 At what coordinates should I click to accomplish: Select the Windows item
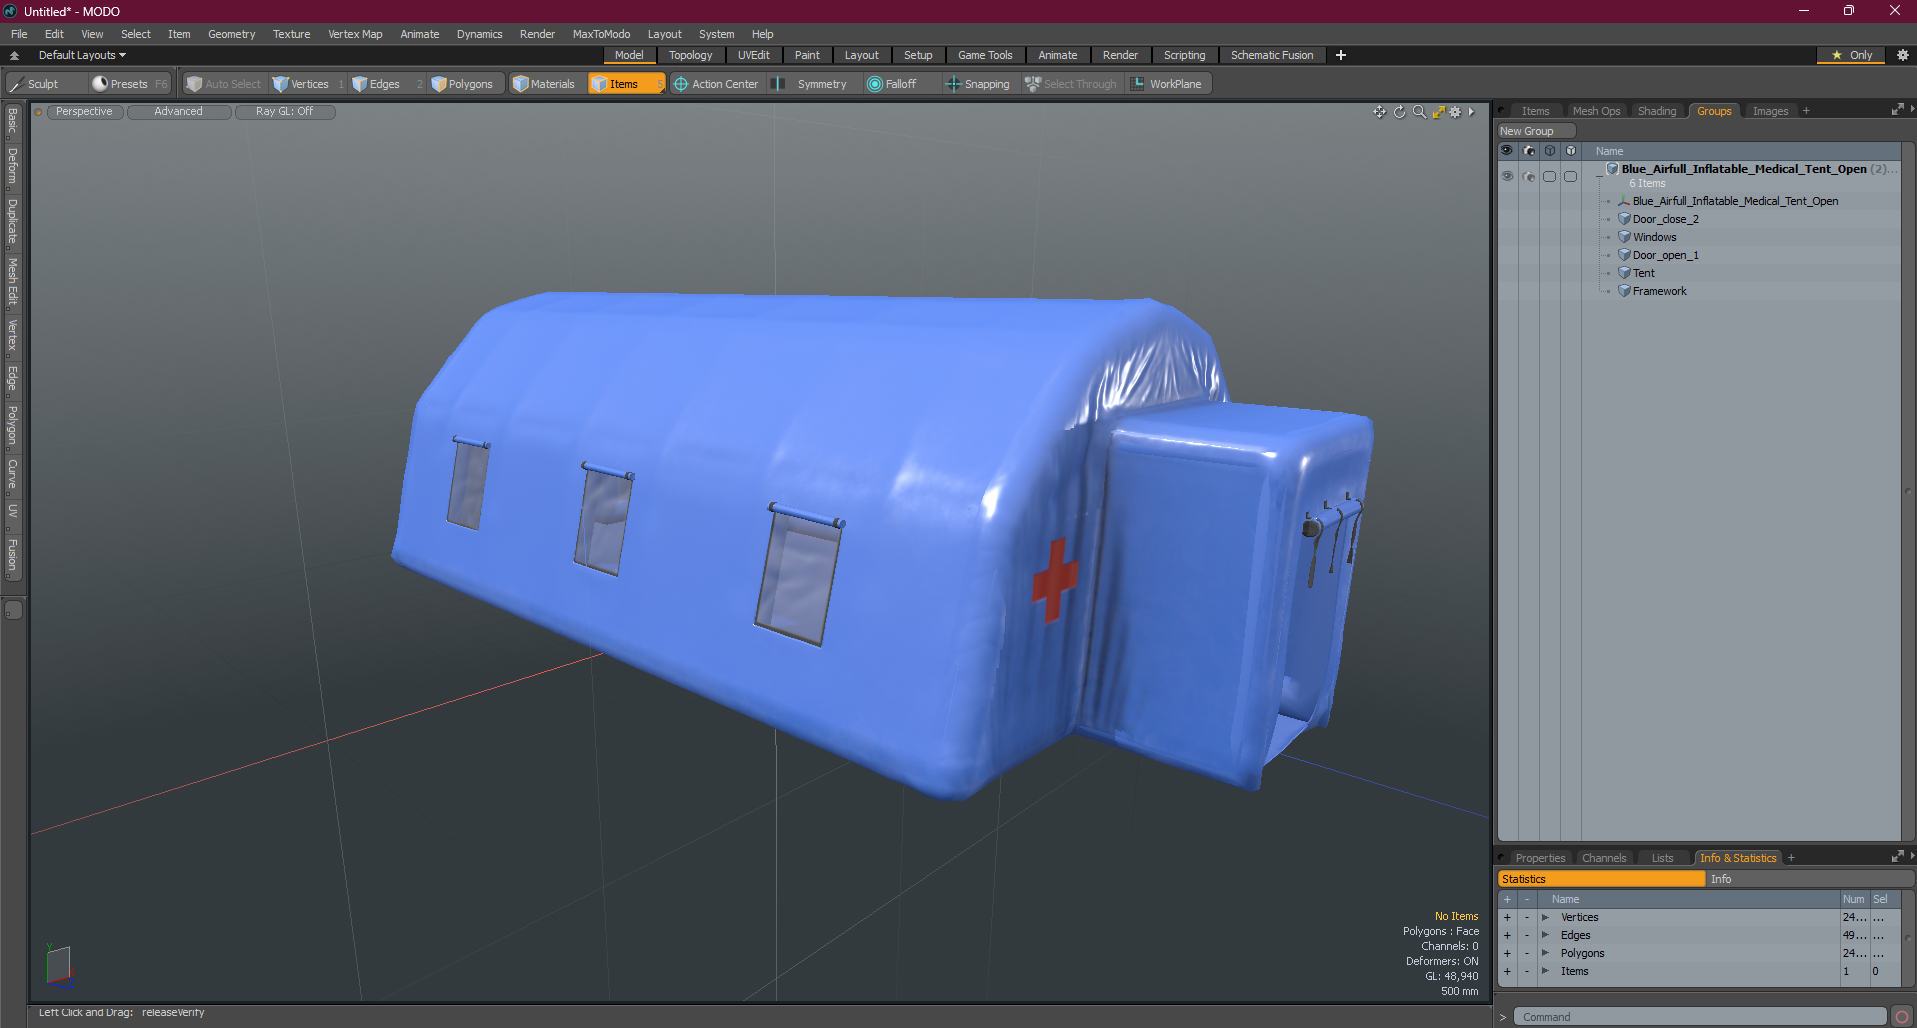coord(1654,237)
